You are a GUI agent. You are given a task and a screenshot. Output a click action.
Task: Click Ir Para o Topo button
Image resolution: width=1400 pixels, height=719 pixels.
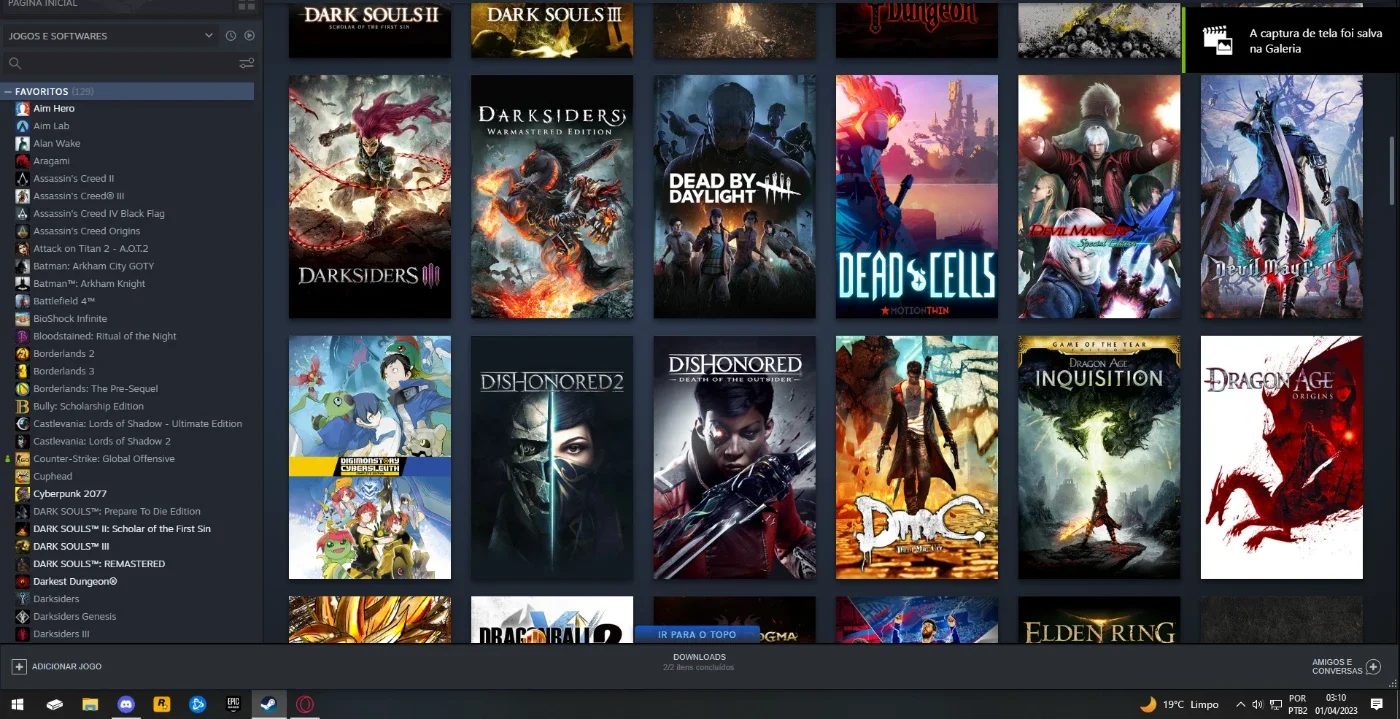tap(697, 634)
